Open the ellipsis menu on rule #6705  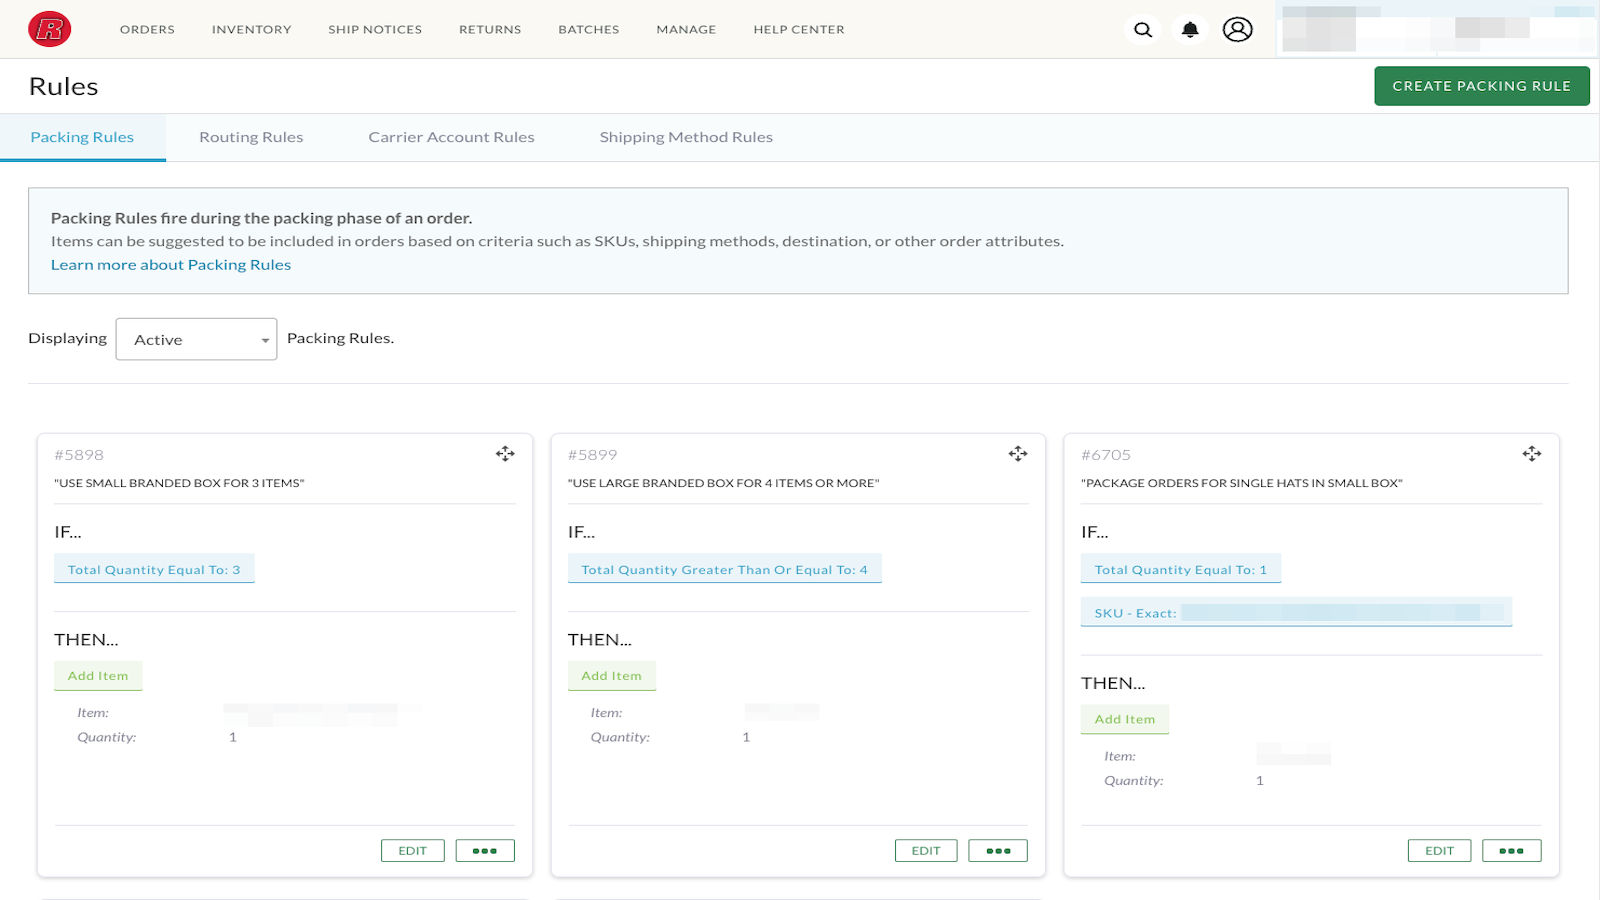1511,849
